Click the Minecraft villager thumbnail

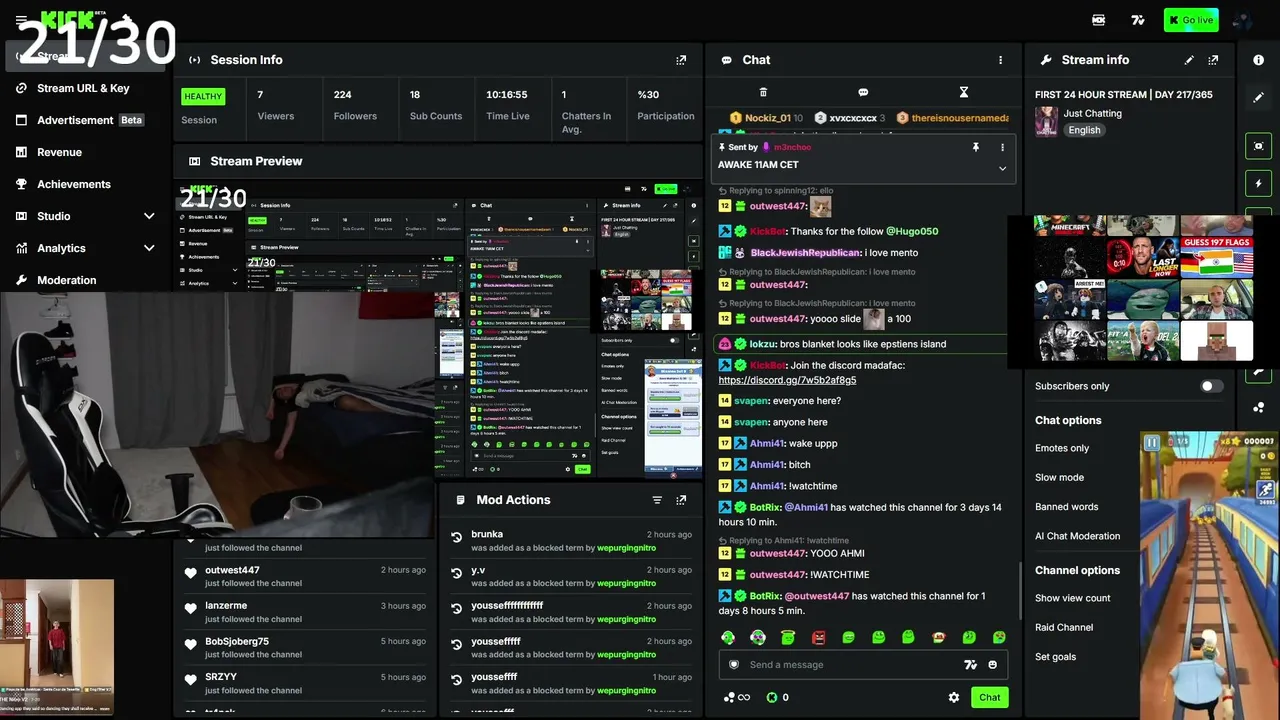pyautogui.click(x=1217, y=340)
